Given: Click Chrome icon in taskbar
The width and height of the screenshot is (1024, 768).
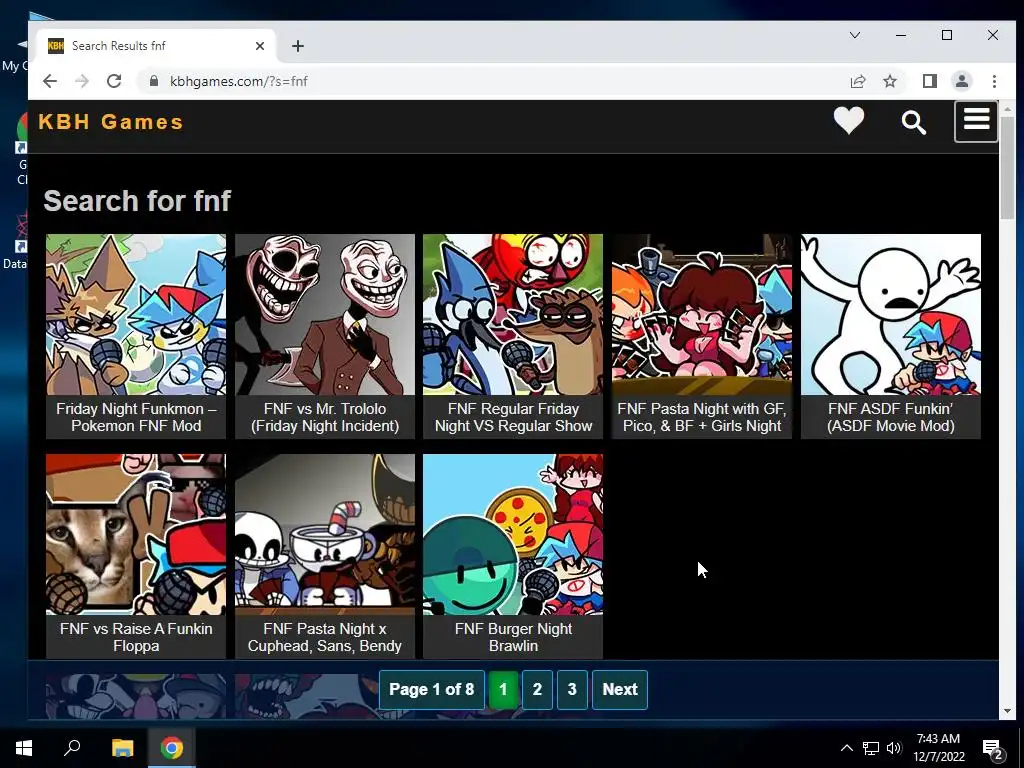Looking at the screenshot, I should 172,748.
